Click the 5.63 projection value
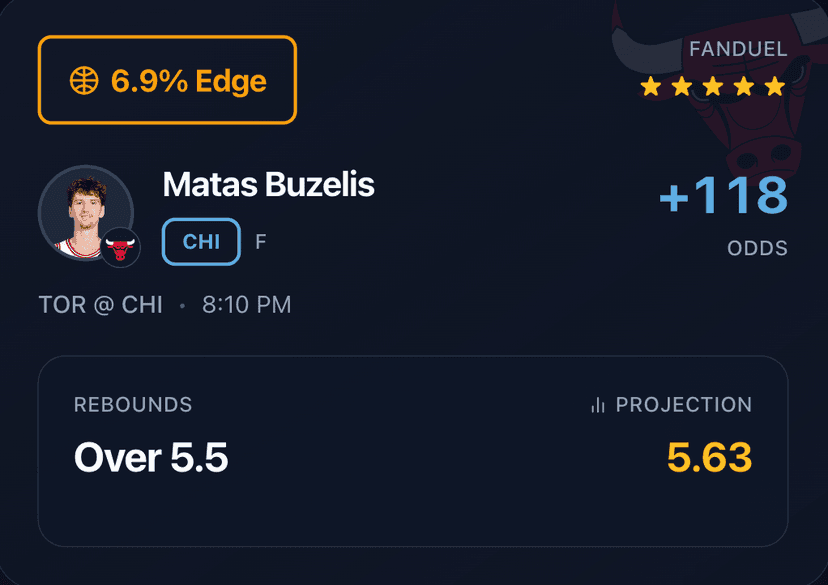Screen dimensions: 828x585 tap(709, 458)
